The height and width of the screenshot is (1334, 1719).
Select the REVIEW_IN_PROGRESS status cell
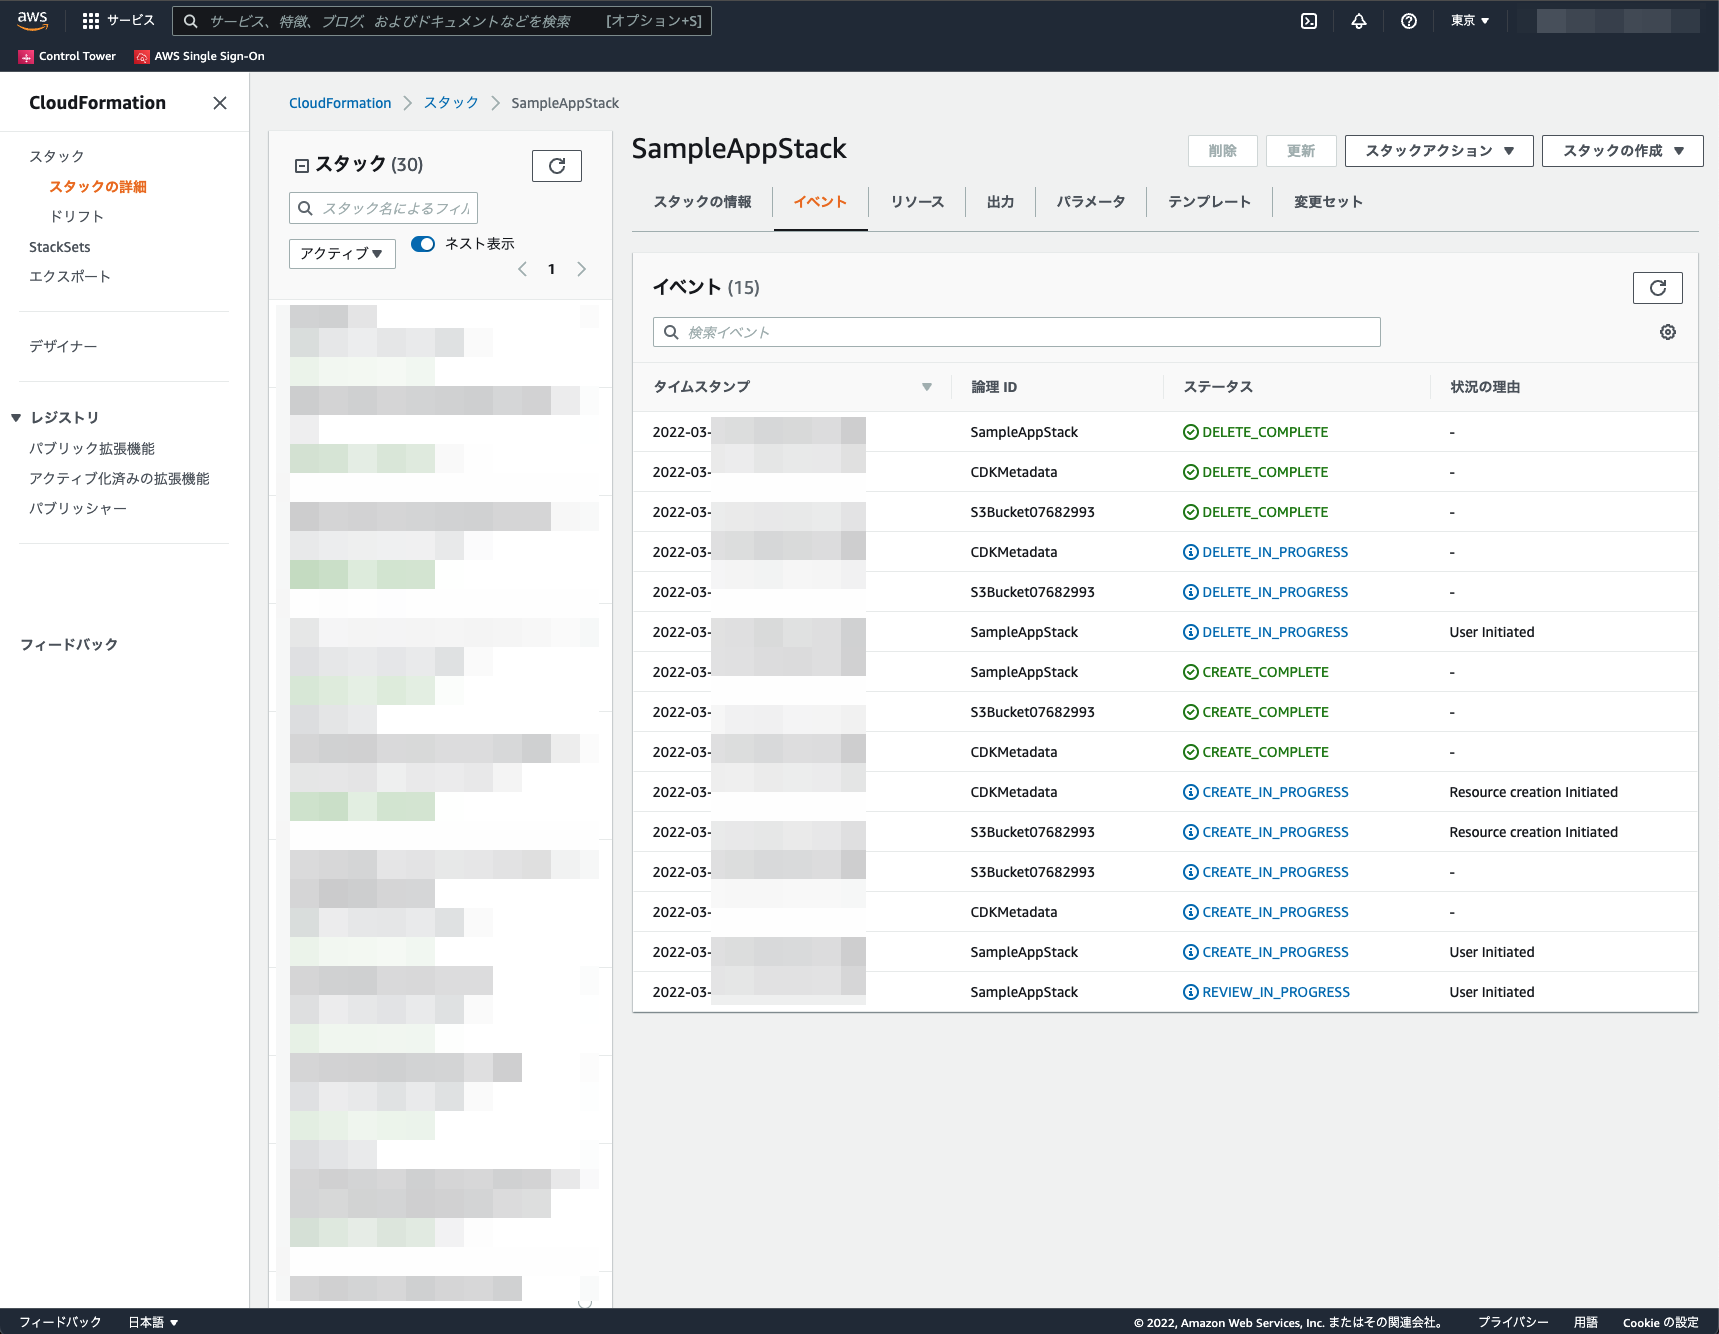(1266, 992)
